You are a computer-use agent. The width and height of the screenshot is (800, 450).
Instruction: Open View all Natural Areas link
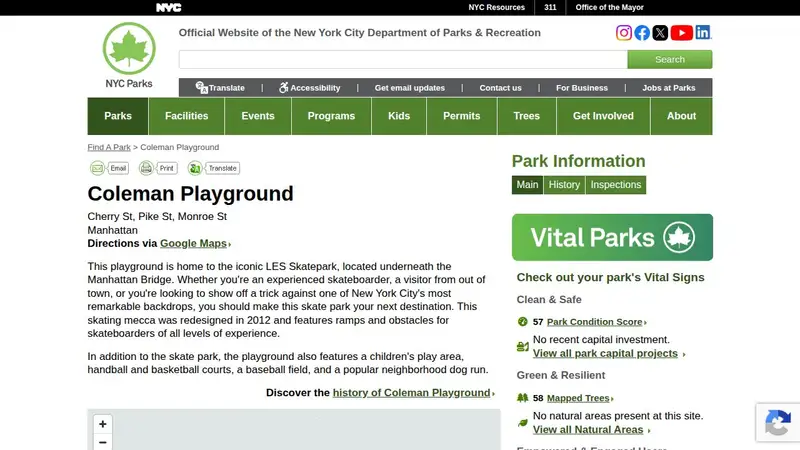tap(588, 430)
